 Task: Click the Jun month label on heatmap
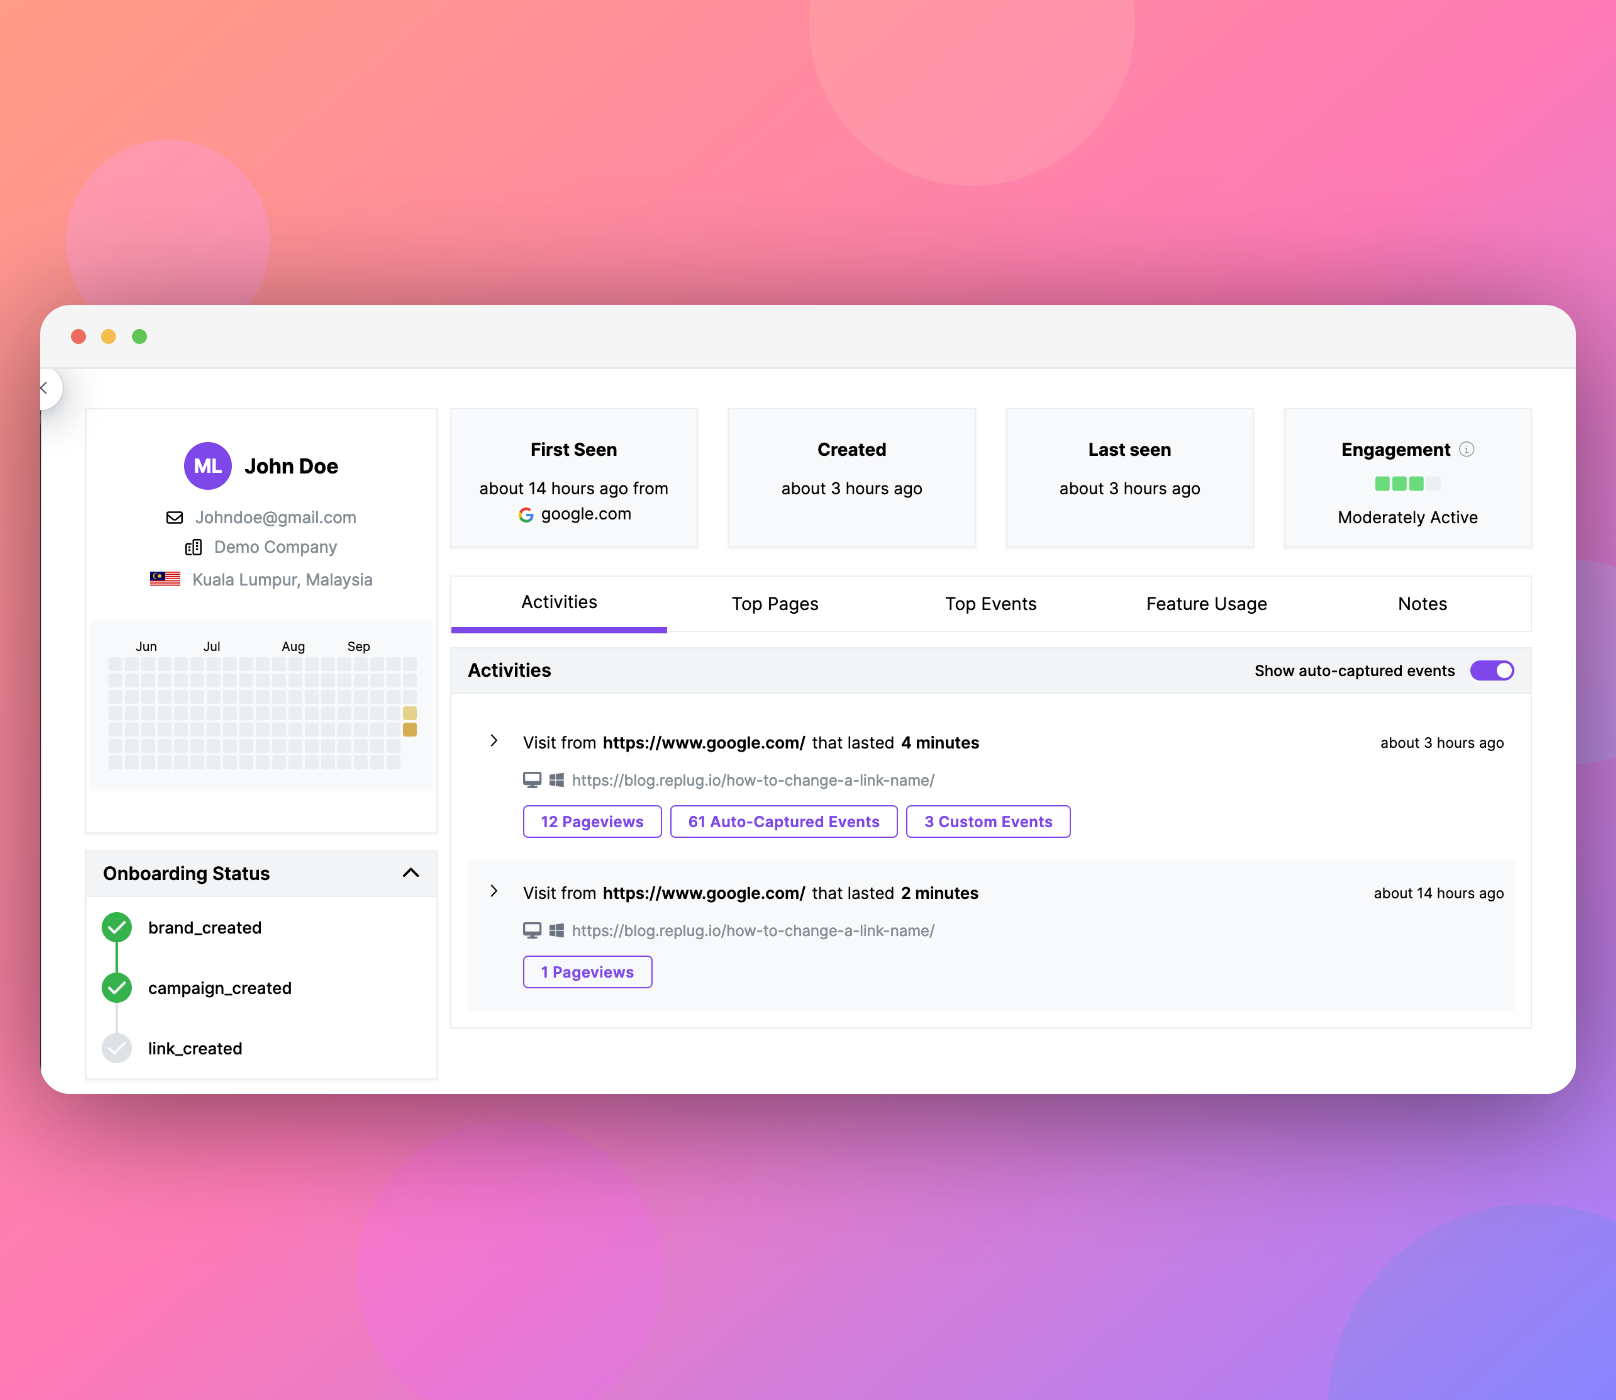147,647
